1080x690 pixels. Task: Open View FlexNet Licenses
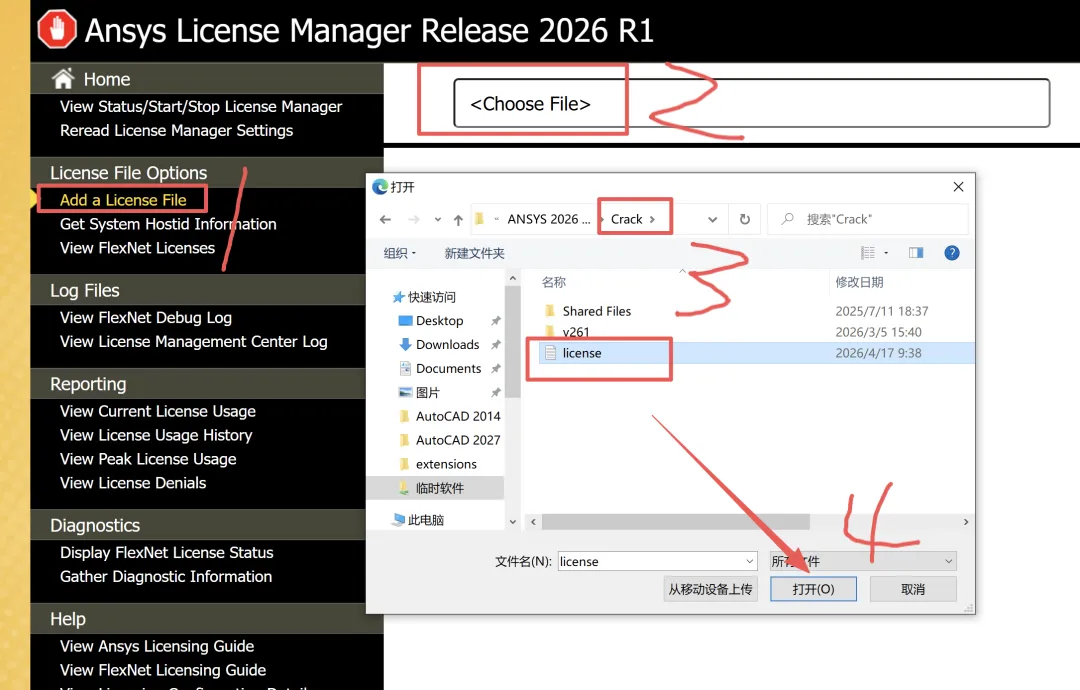click(137, 248)
